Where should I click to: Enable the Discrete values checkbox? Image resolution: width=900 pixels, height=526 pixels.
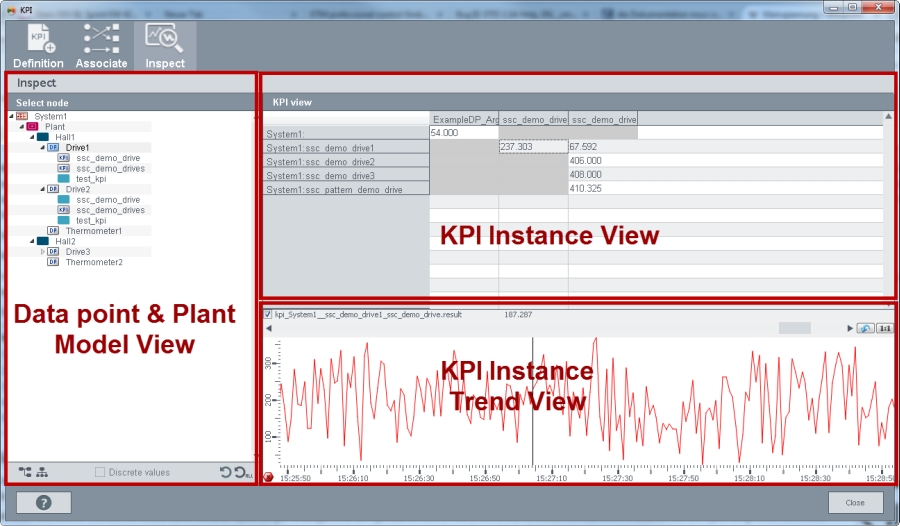click(x=100, y=472)
